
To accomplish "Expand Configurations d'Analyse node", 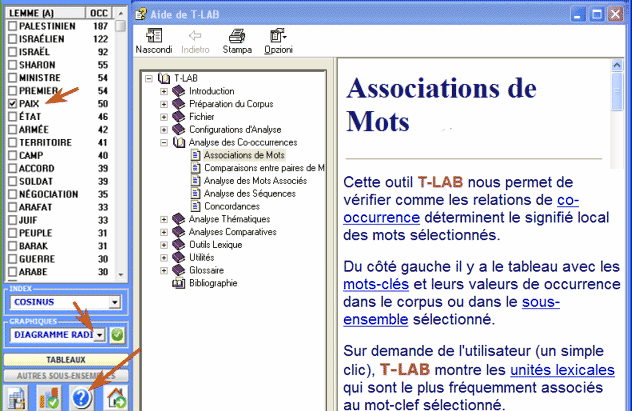I will pos(164,130).
